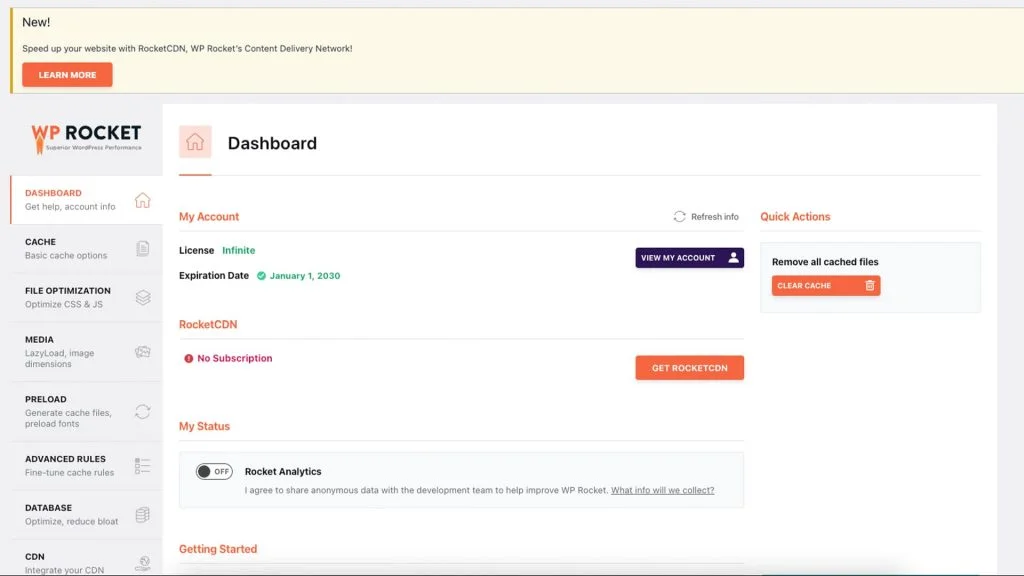Screen dimensions: 1024x576
Task: Click the 'Getting Started' heading
Action: tap(218, 549)
